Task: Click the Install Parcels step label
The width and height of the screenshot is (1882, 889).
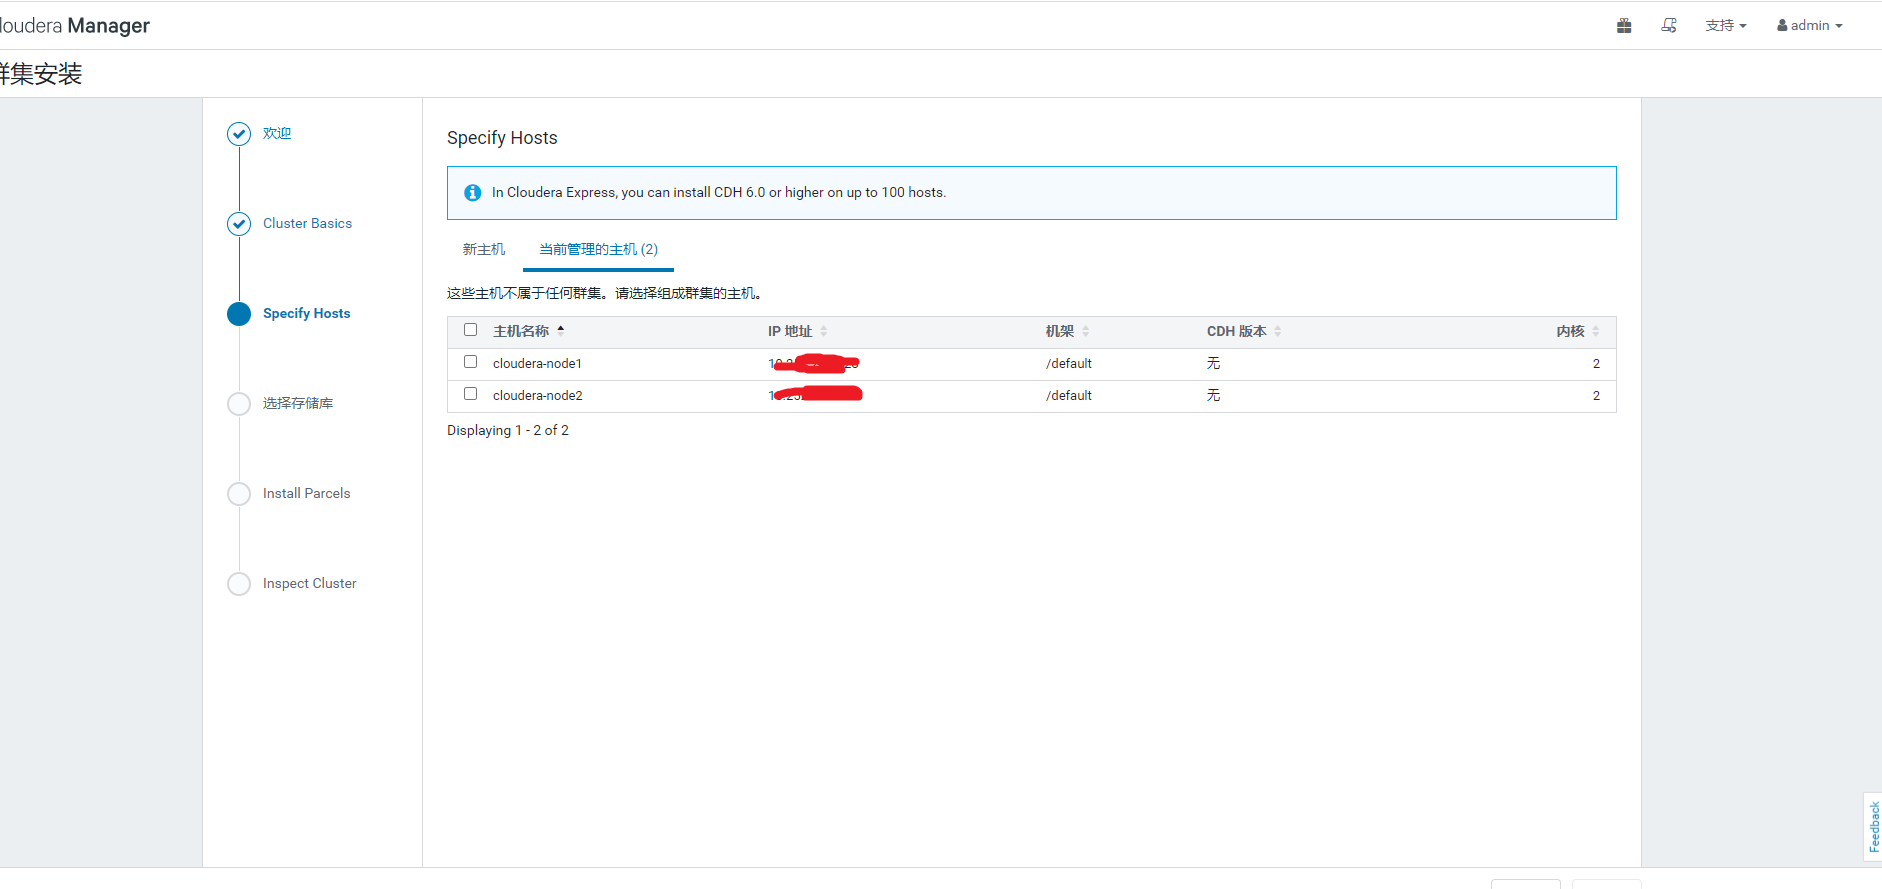Action: (306, 494)
